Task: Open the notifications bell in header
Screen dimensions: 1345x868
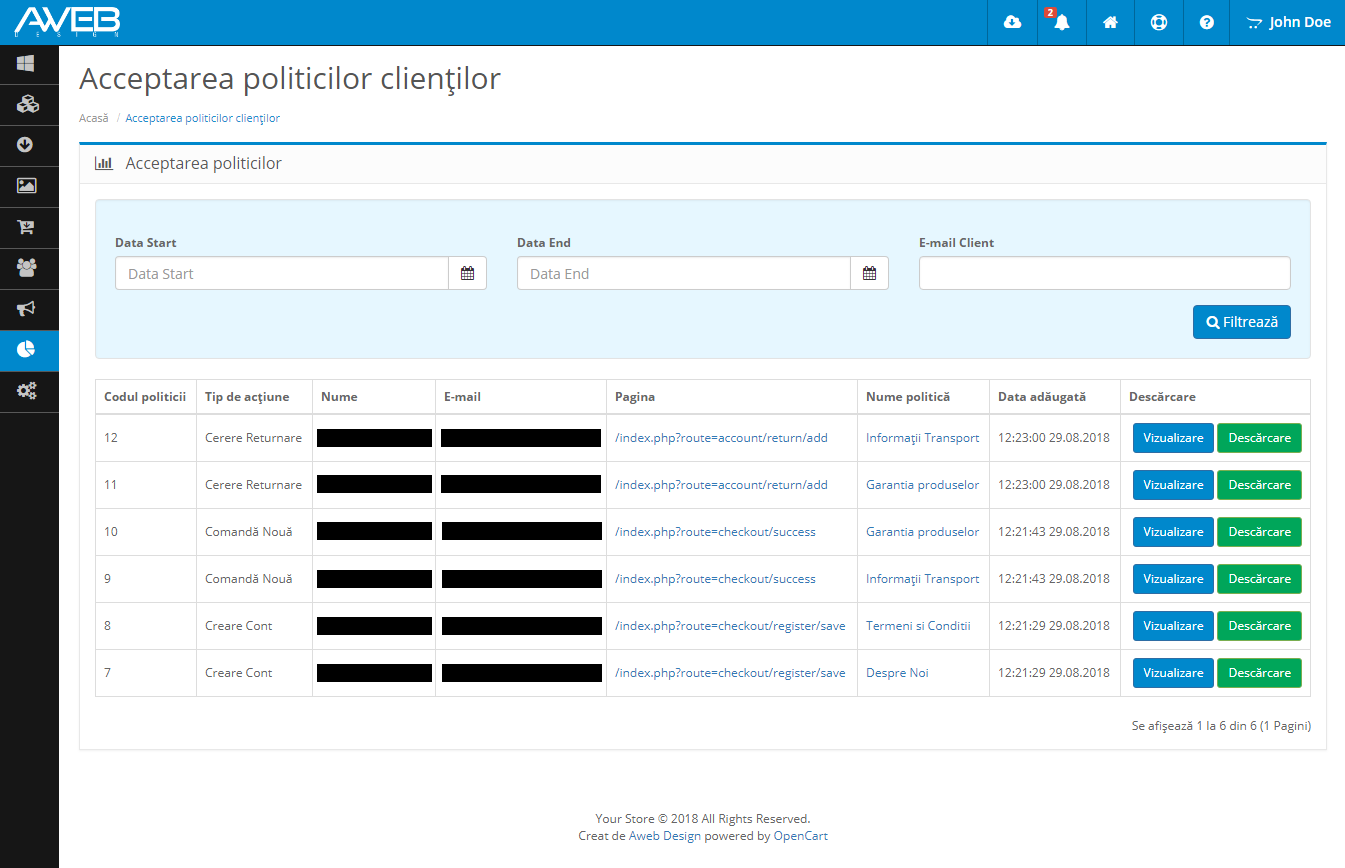Action: (x=1061, y=22)
